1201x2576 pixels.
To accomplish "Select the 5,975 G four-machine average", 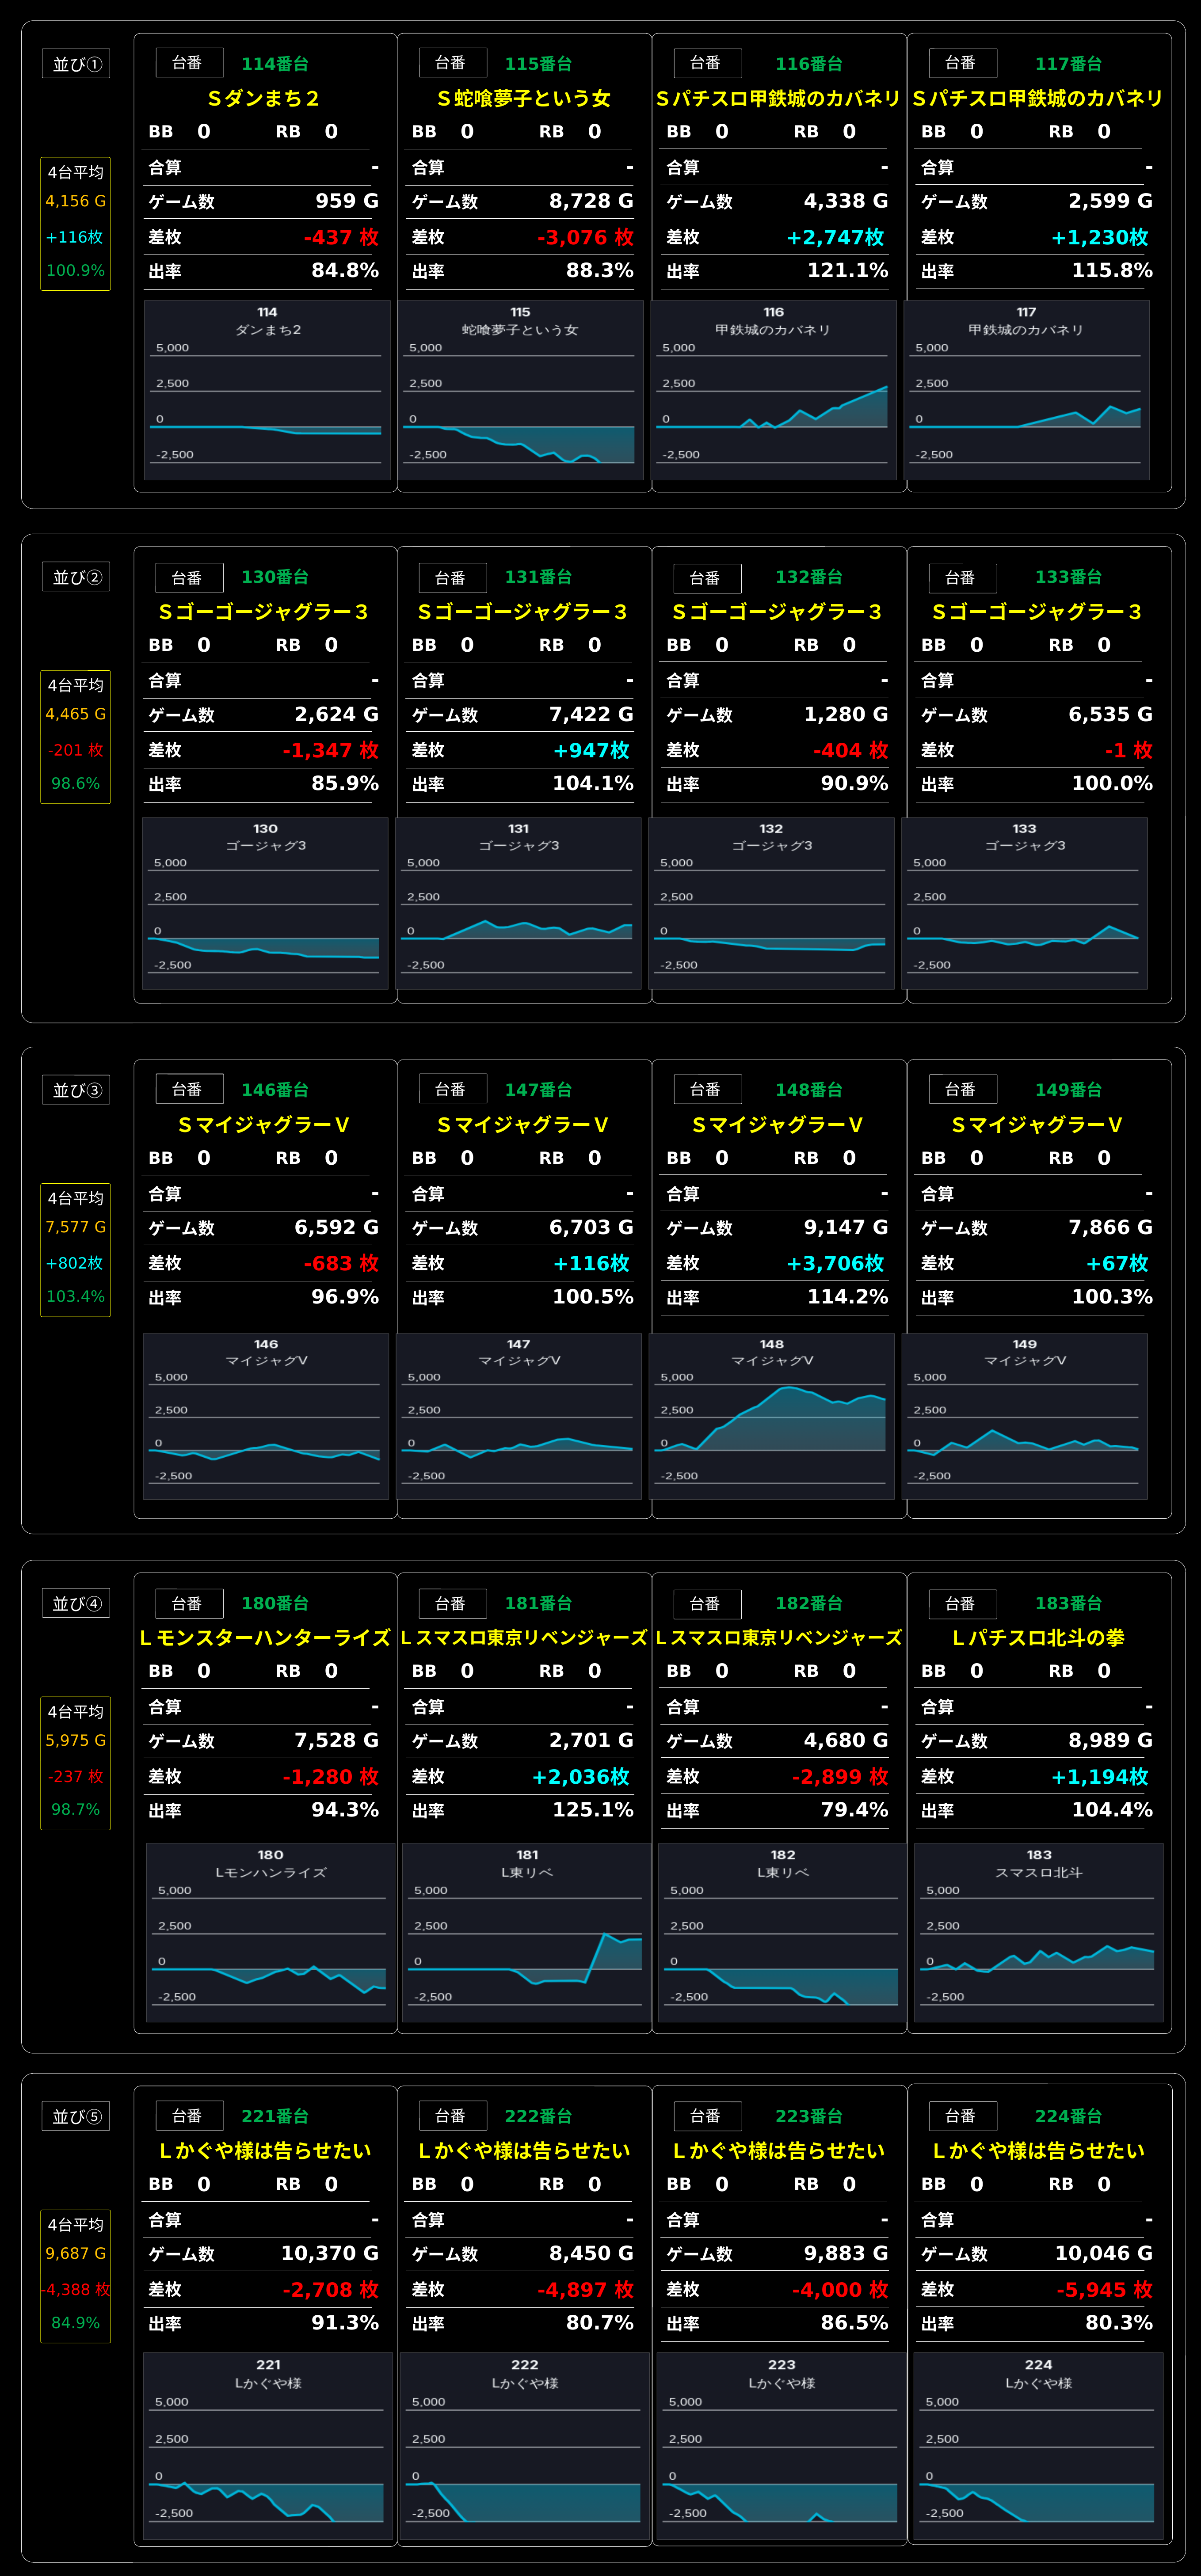I will tap(76, 1740).
